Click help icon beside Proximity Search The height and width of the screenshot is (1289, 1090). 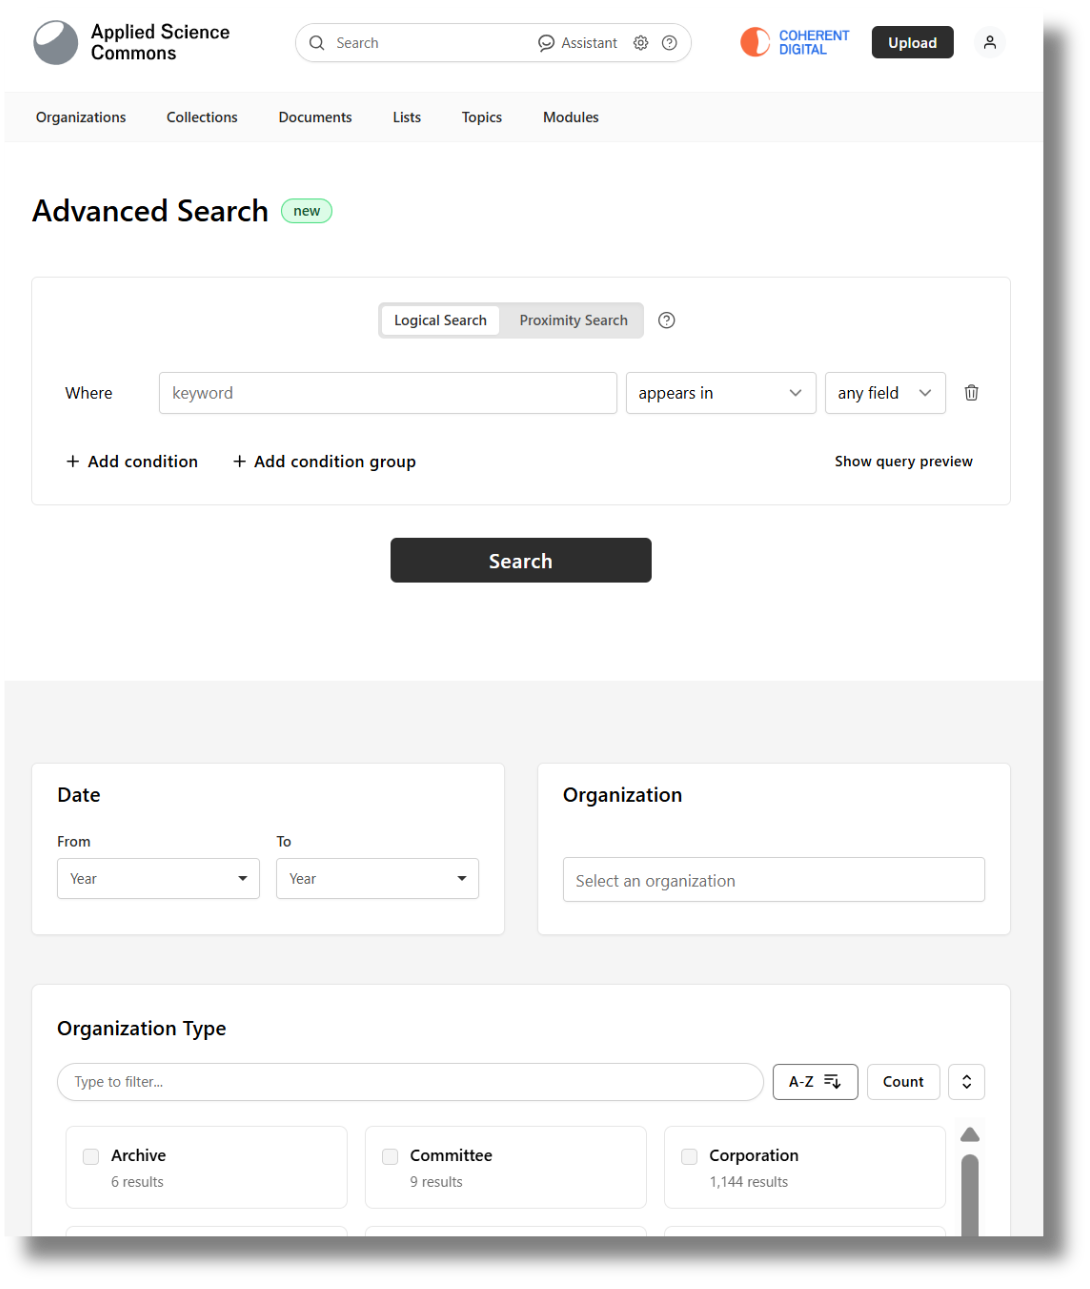pyautogui.click(x=667, y=320)
